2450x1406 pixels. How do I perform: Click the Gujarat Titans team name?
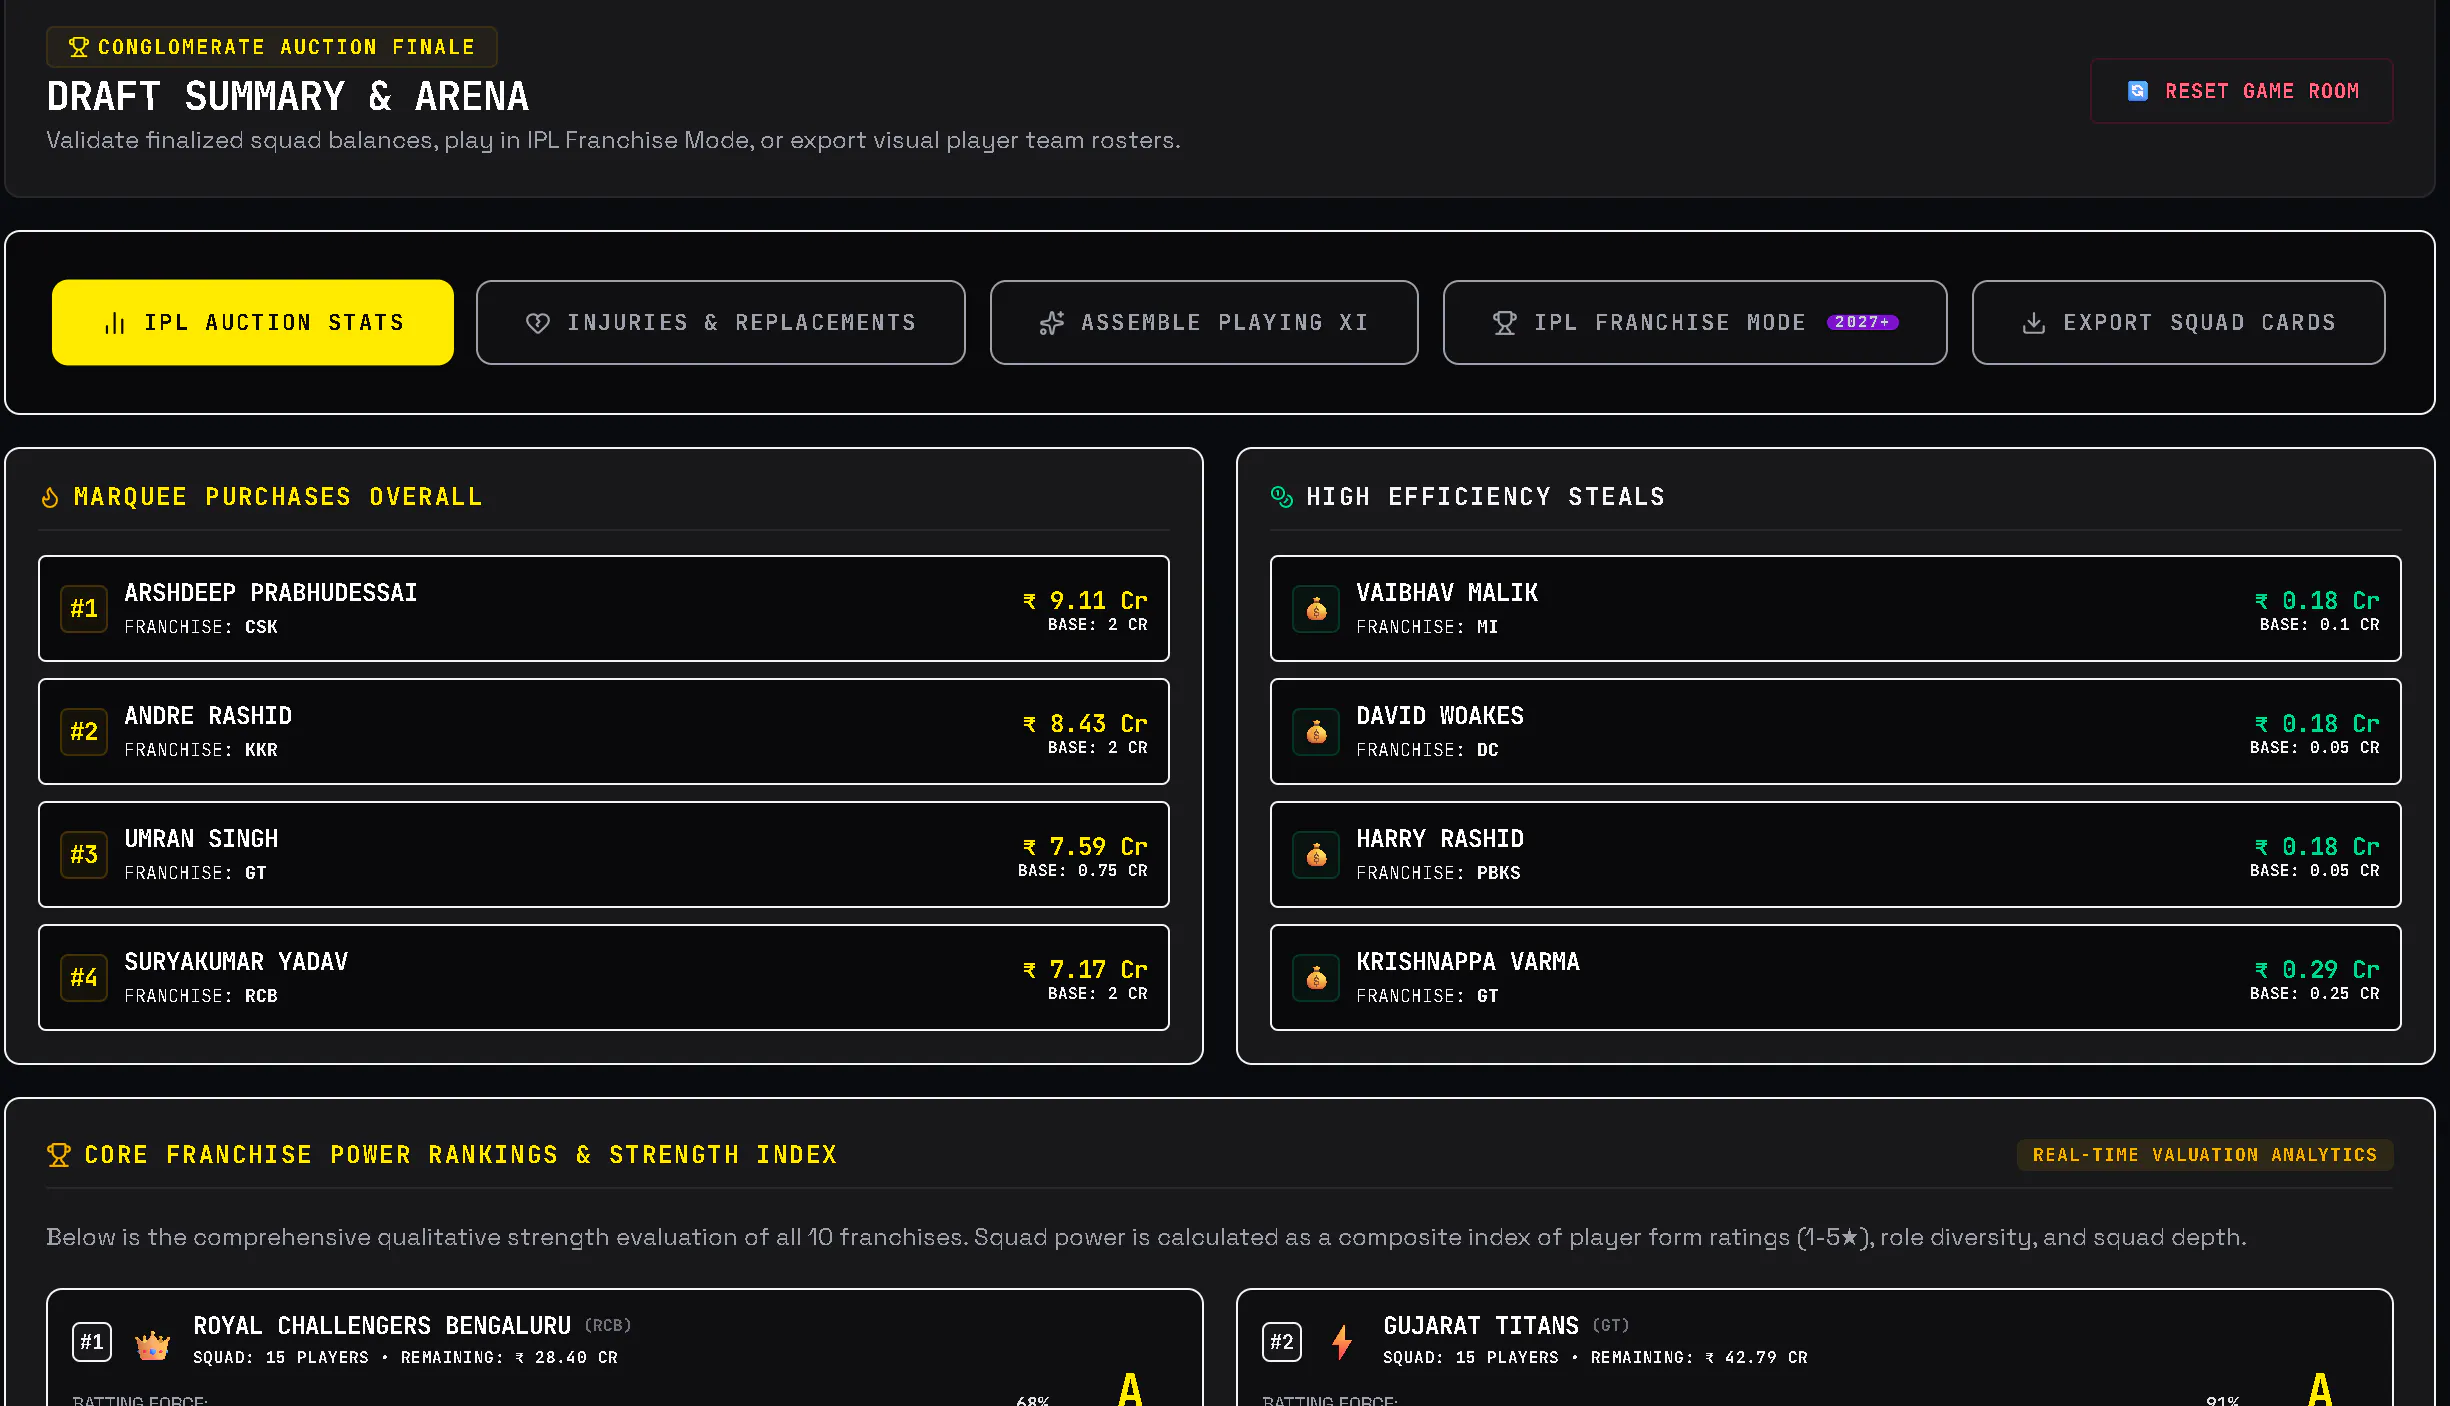(1481, 1326)
